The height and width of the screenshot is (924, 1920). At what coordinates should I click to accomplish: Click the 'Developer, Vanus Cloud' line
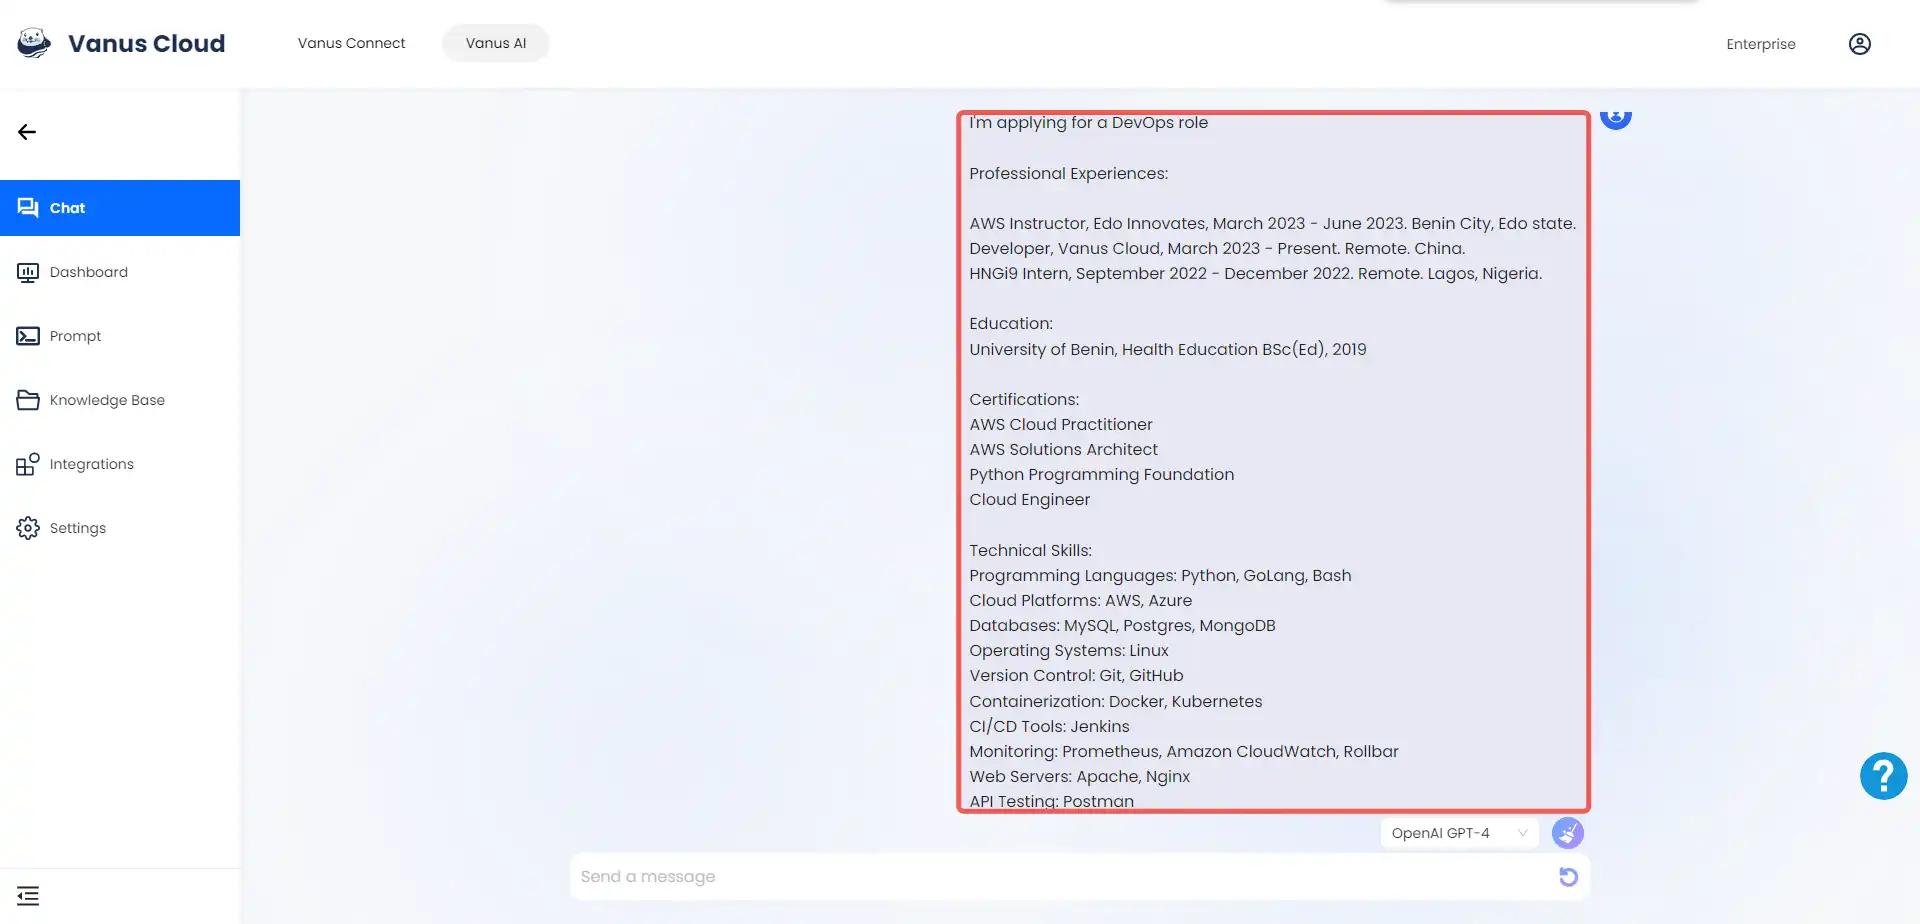(x=1217, y=248)
